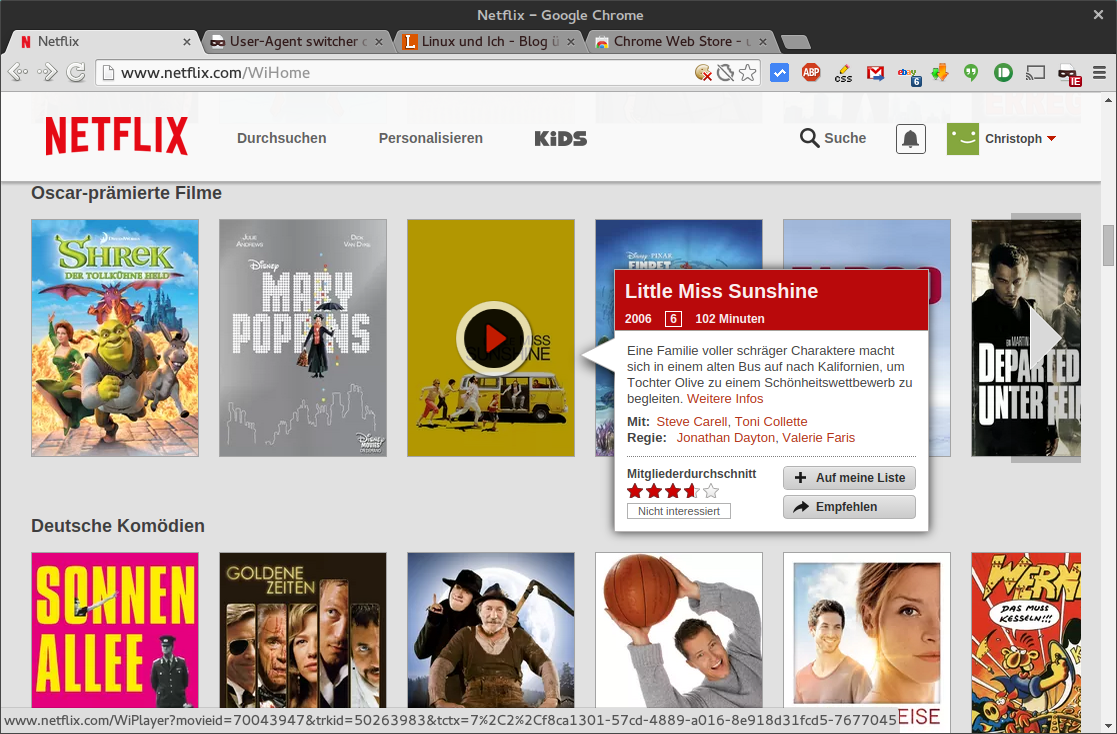Open the Chrome hamburger menu

(x=1099, y=72)
